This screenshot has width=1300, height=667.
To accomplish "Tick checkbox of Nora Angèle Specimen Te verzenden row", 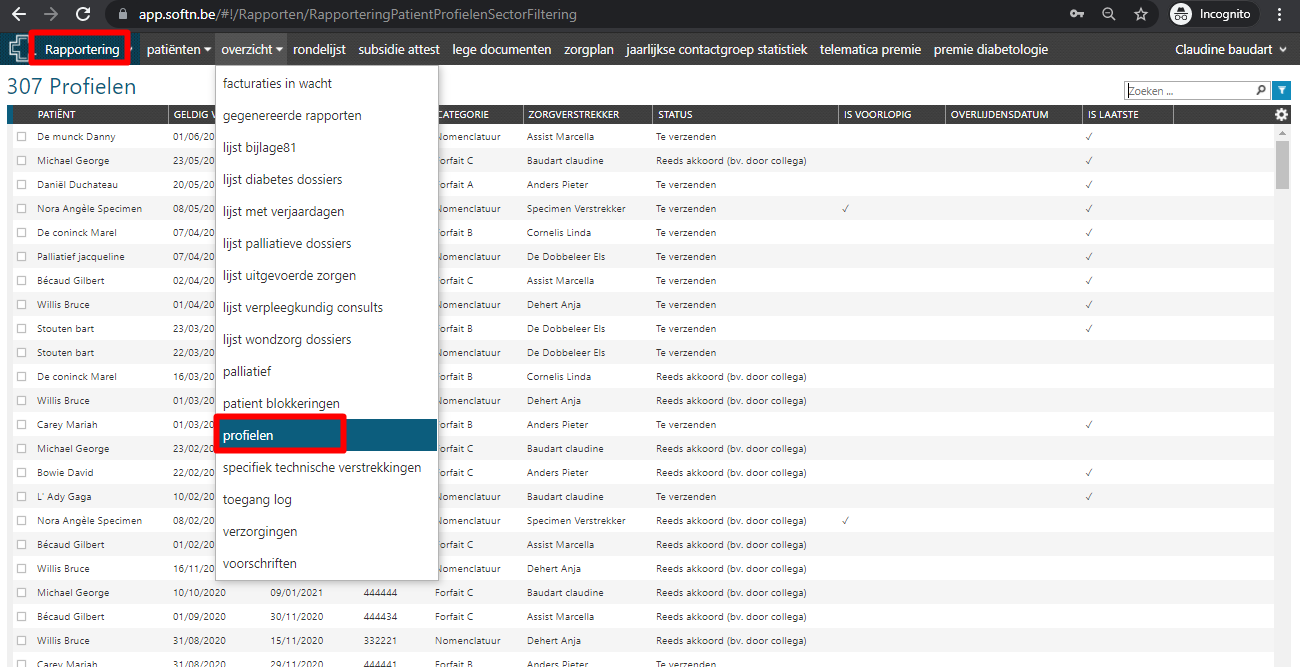I will pyautogui.click(x=21, y=209).
